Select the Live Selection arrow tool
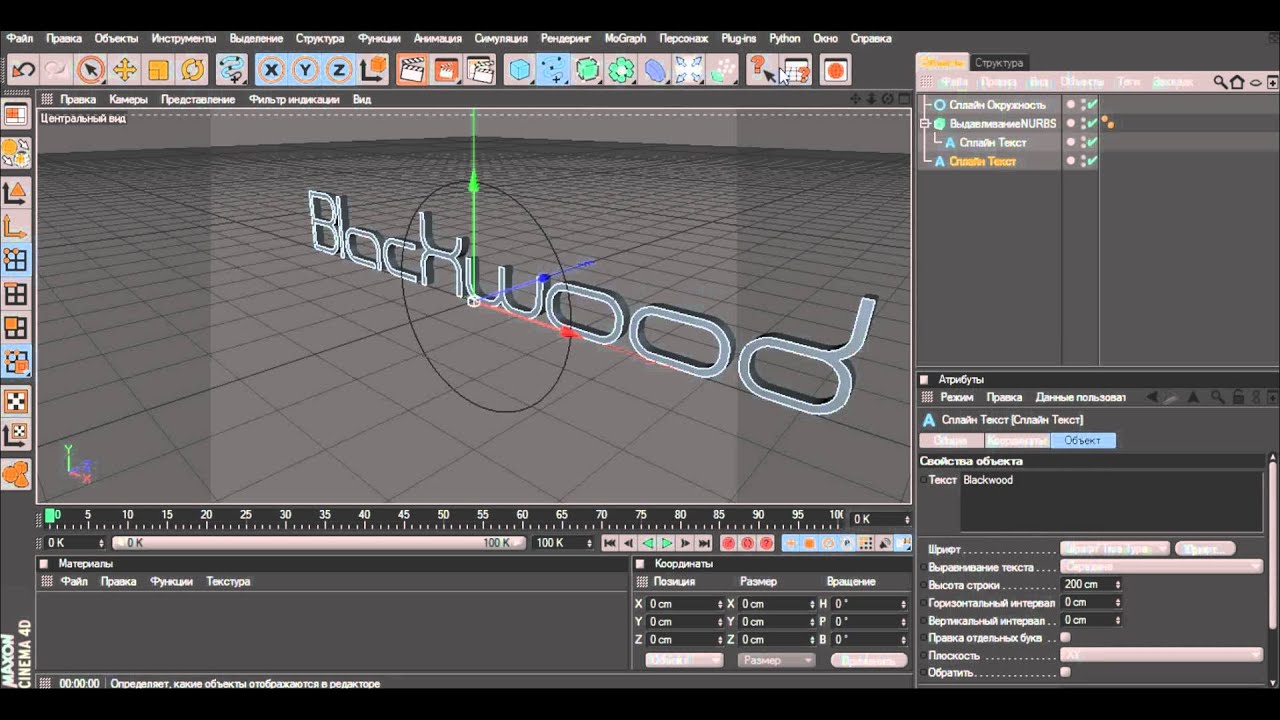 (90, 69)
